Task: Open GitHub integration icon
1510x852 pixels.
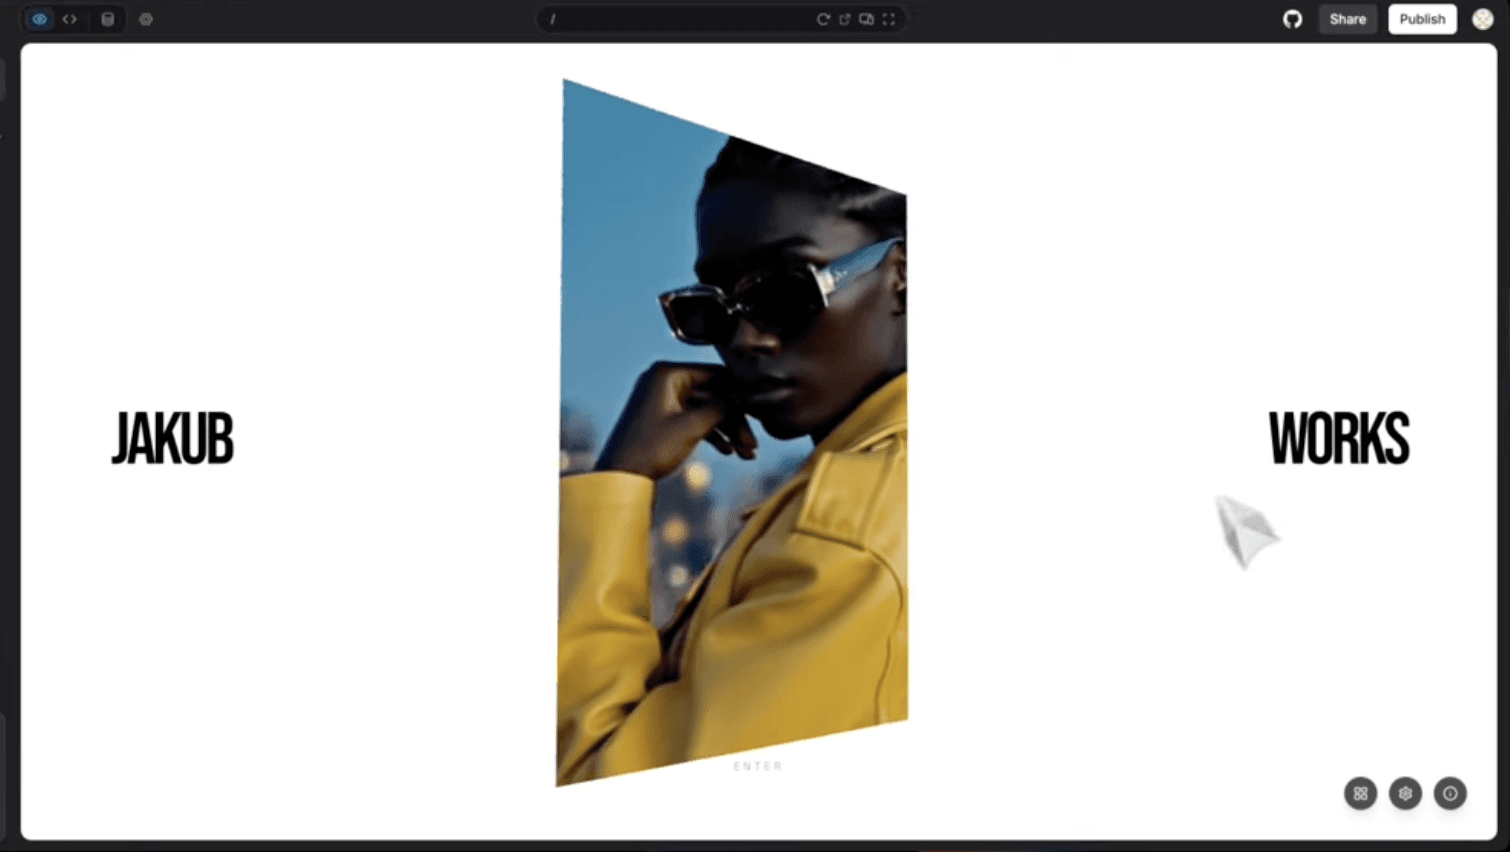Action: click(x=1293, y=19)
